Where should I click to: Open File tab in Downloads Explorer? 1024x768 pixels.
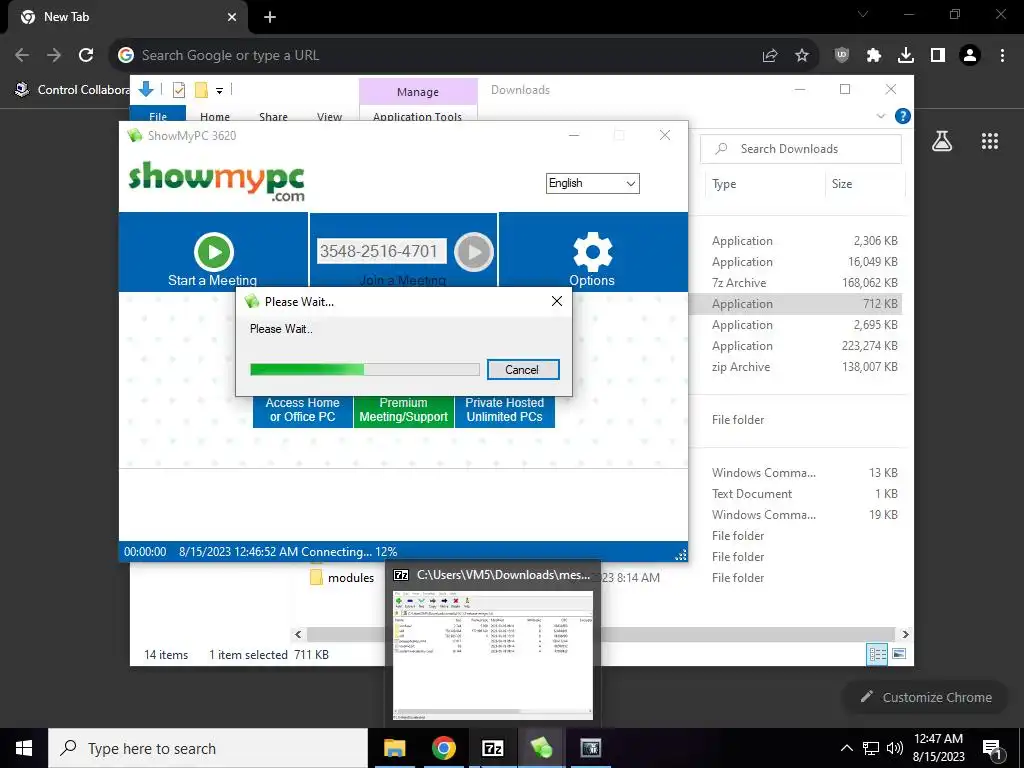158,116
